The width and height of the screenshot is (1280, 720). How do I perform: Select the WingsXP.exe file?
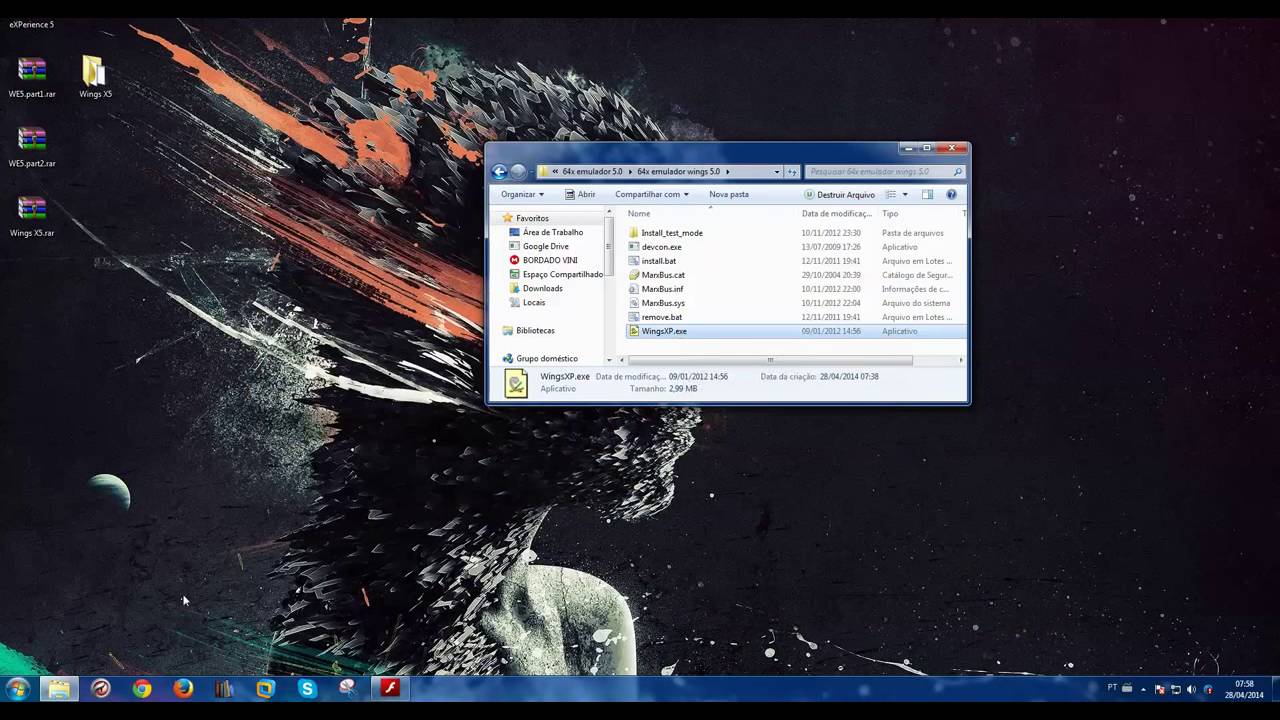(796, 331)
